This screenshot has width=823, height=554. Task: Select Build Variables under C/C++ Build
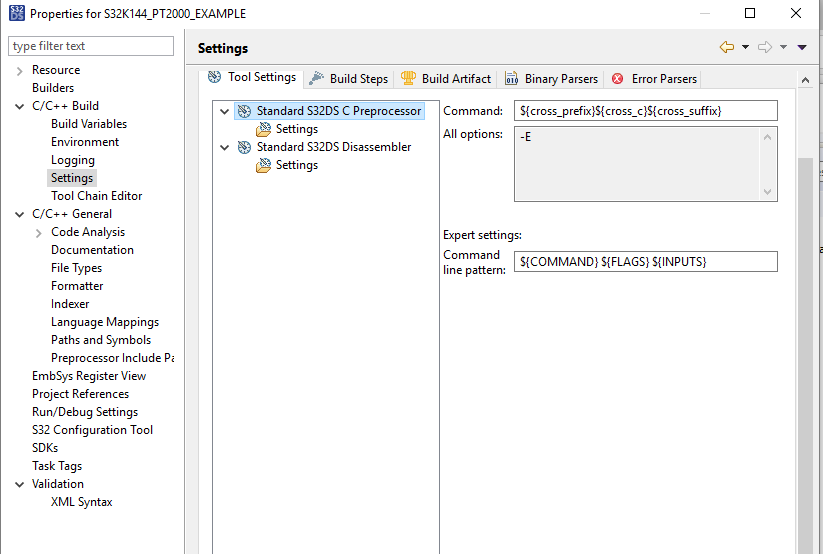pos(89,124)
